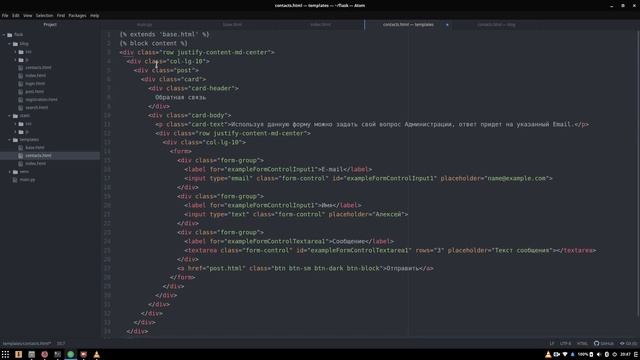
Task: Open index.html in the blog folder
Action: [36, 76]
